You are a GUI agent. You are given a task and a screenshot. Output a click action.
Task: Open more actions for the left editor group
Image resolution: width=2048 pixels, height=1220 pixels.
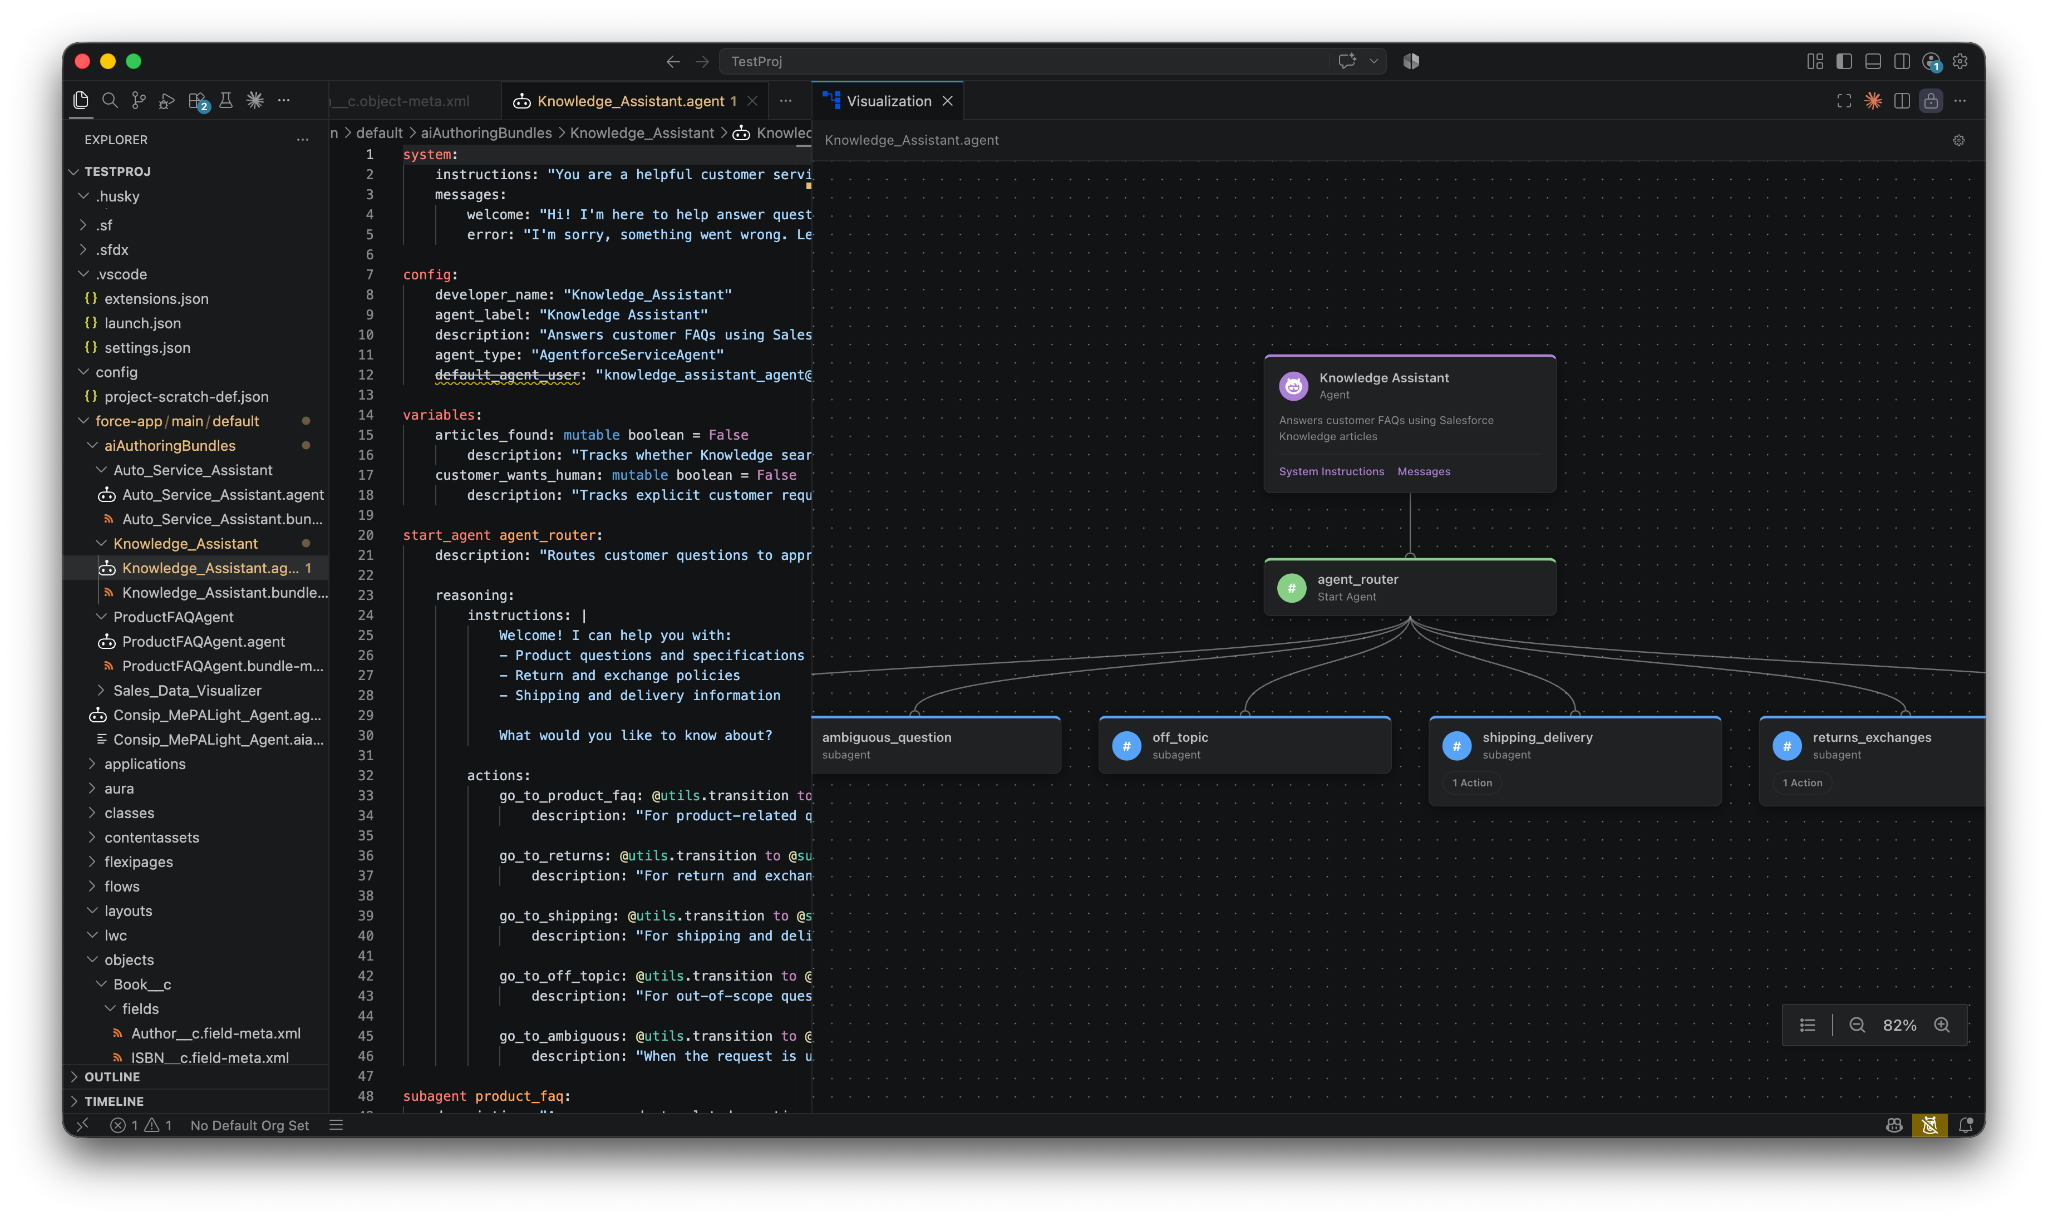click(786, 101)
